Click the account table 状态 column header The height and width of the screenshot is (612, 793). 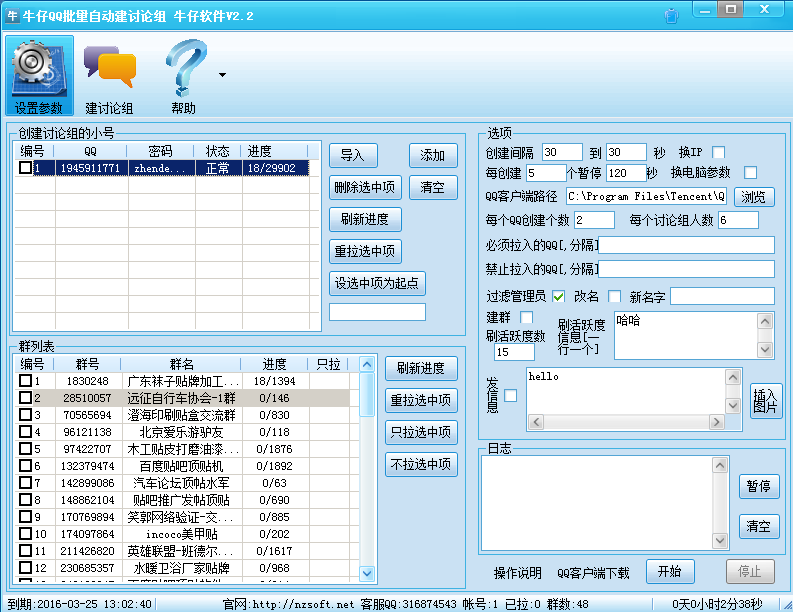pyautogui.click(x=217, y=151)
